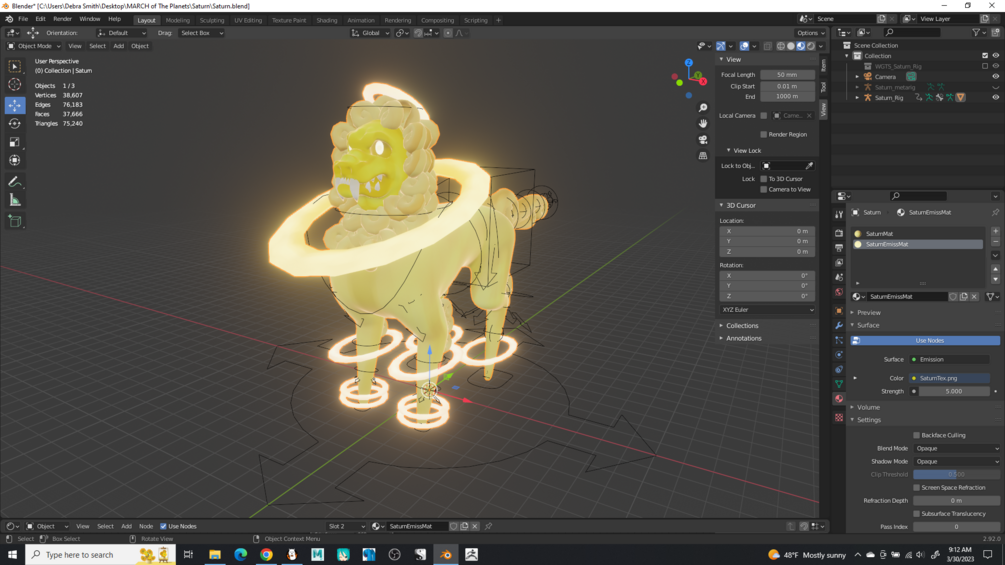1005x565 pixels.
Task: Expand the Collections panel
Action: tap(742, 325)
